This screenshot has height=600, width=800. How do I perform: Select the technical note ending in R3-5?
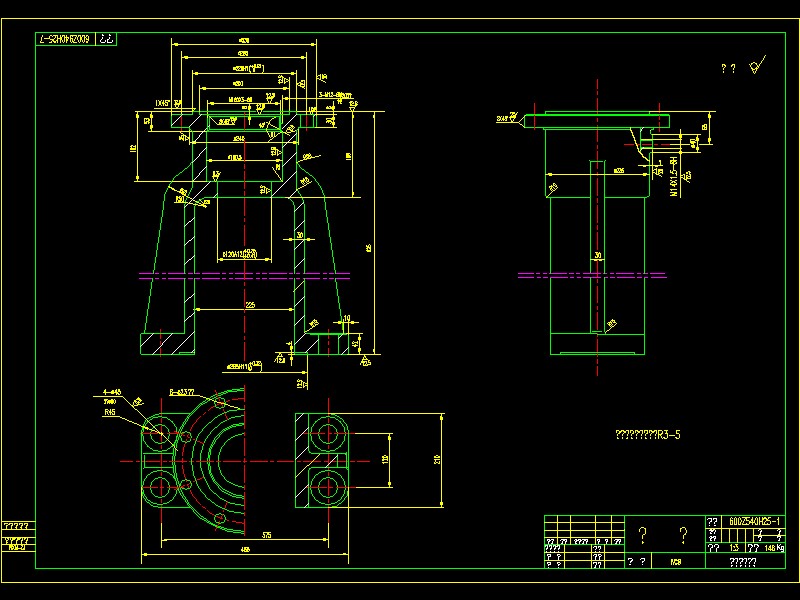(648, 435)
